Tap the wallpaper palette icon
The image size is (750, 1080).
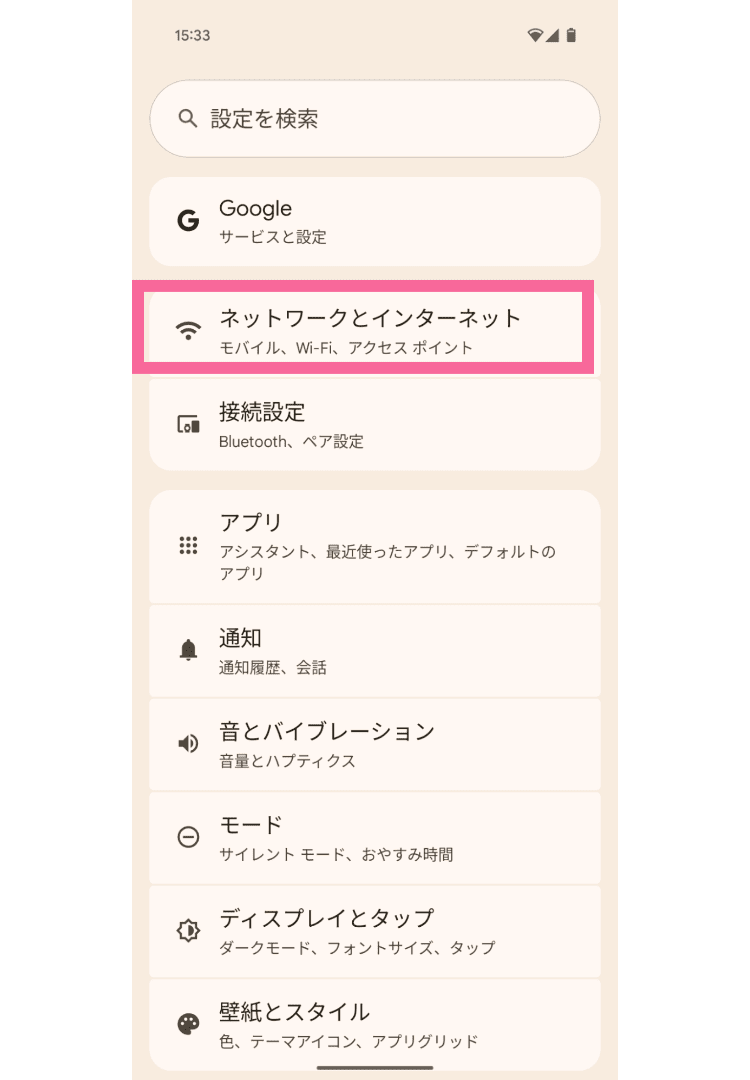click(x=188, y=1024)
